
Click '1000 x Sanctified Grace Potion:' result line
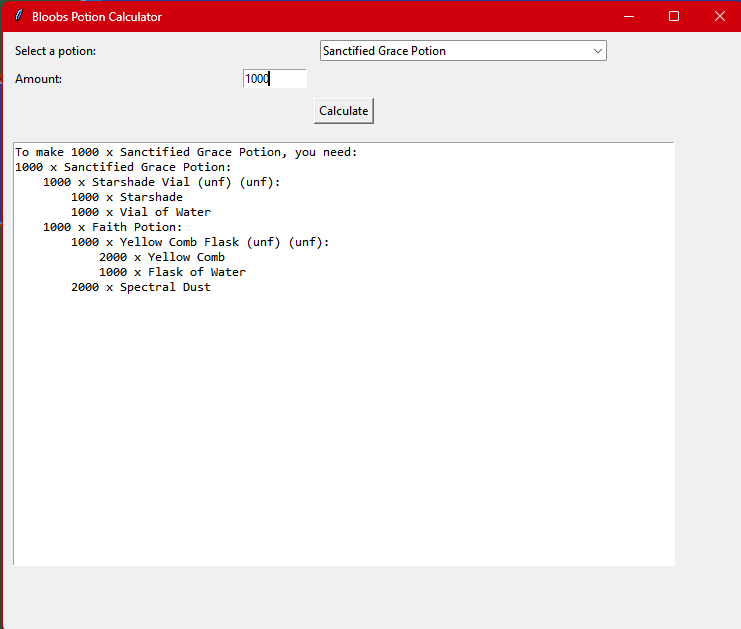(123, 167)
